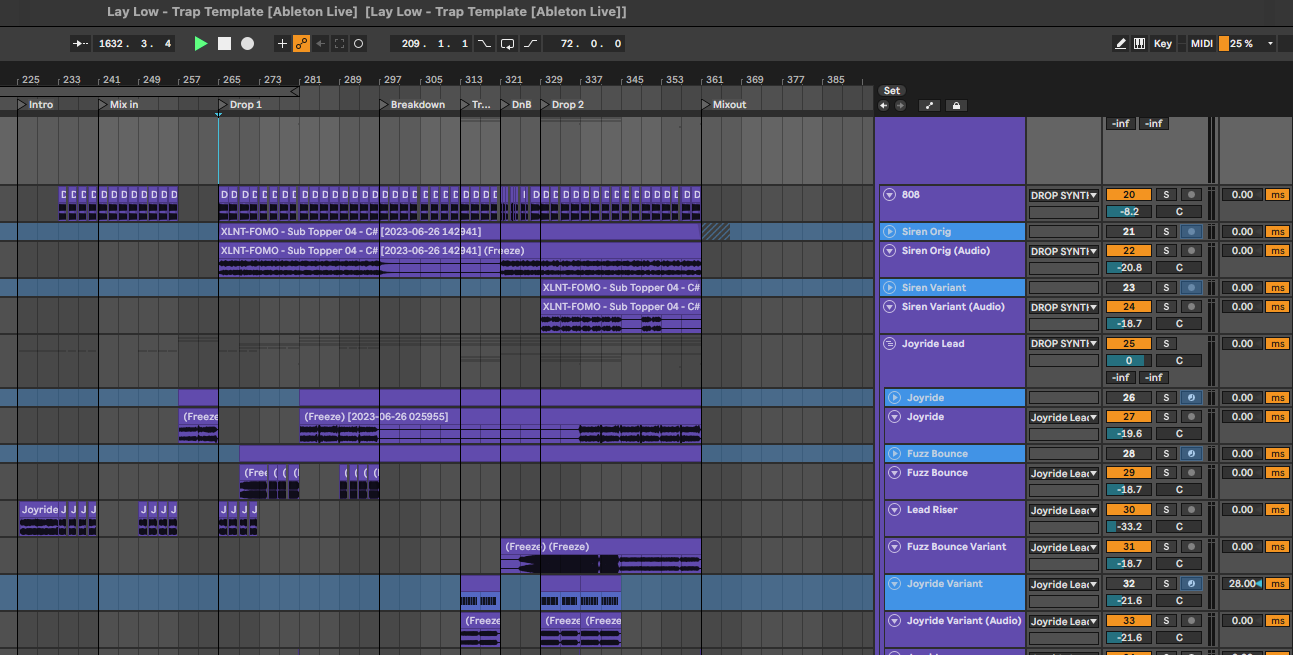
Task: Open the 808 track output routing dropdown
Action: [x=1063, y=195]
